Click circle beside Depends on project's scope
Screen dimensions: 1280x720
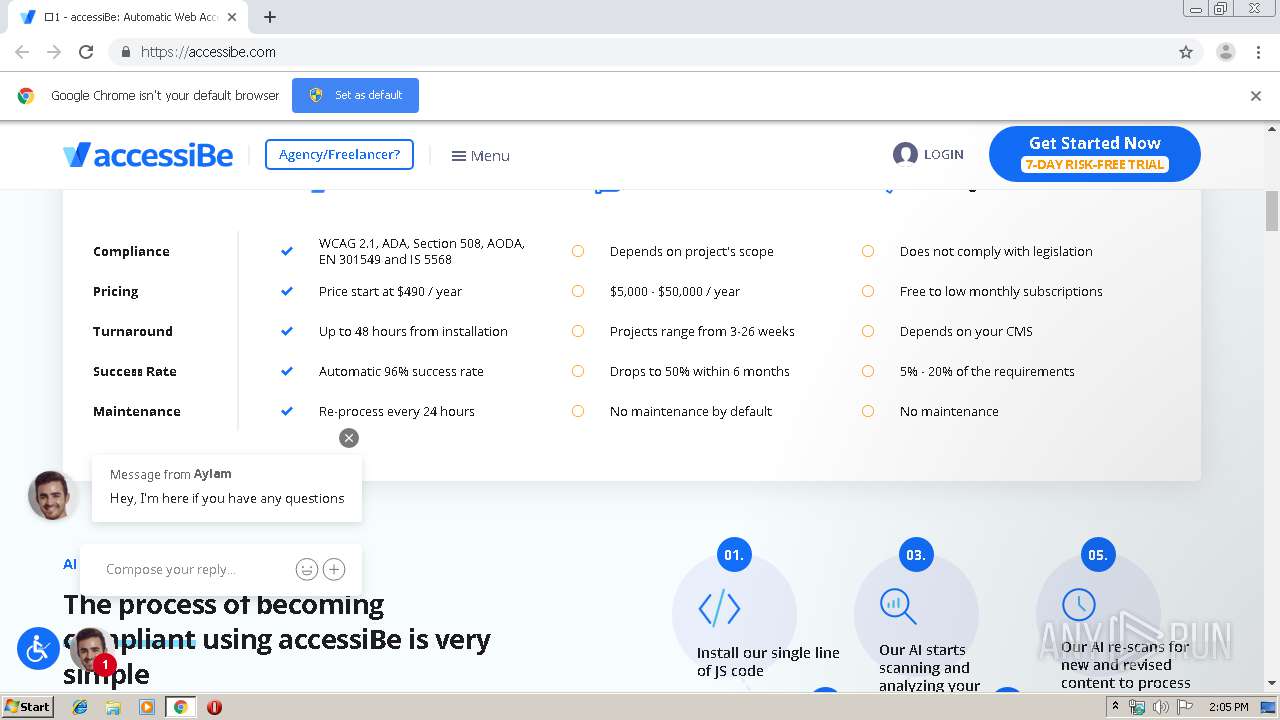[x=578, y=251]
